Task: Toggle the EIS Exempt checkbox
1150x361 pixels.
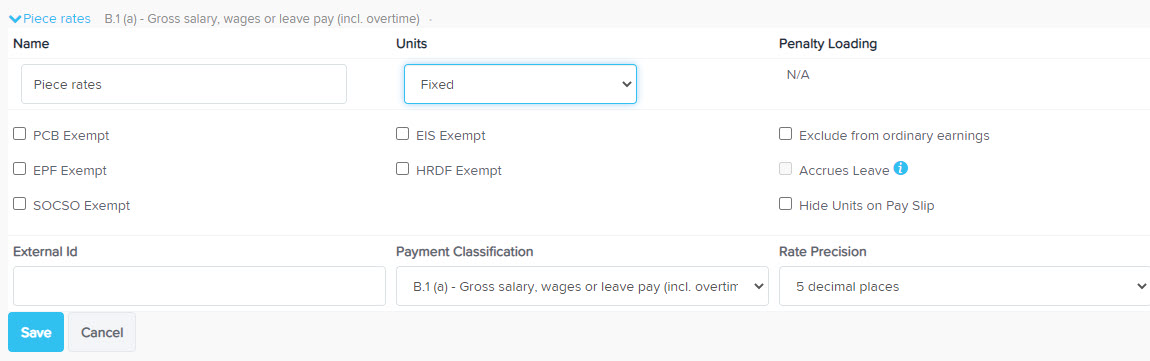Action: (x=402, y=134)
